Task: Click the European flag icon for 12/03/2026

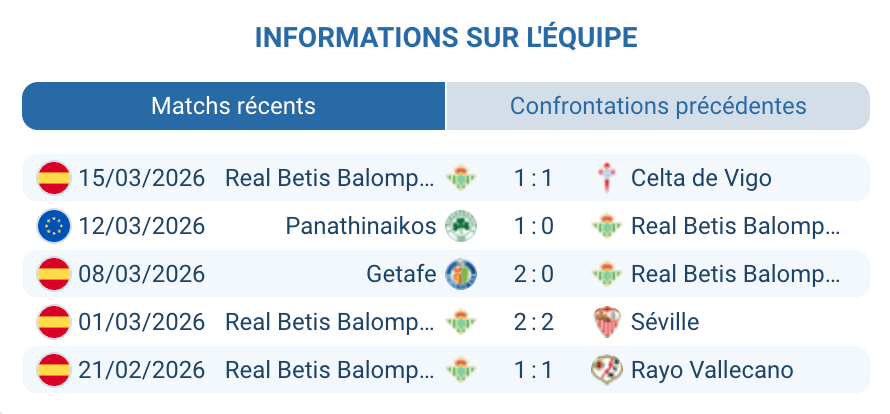Action: pos(53,226)
